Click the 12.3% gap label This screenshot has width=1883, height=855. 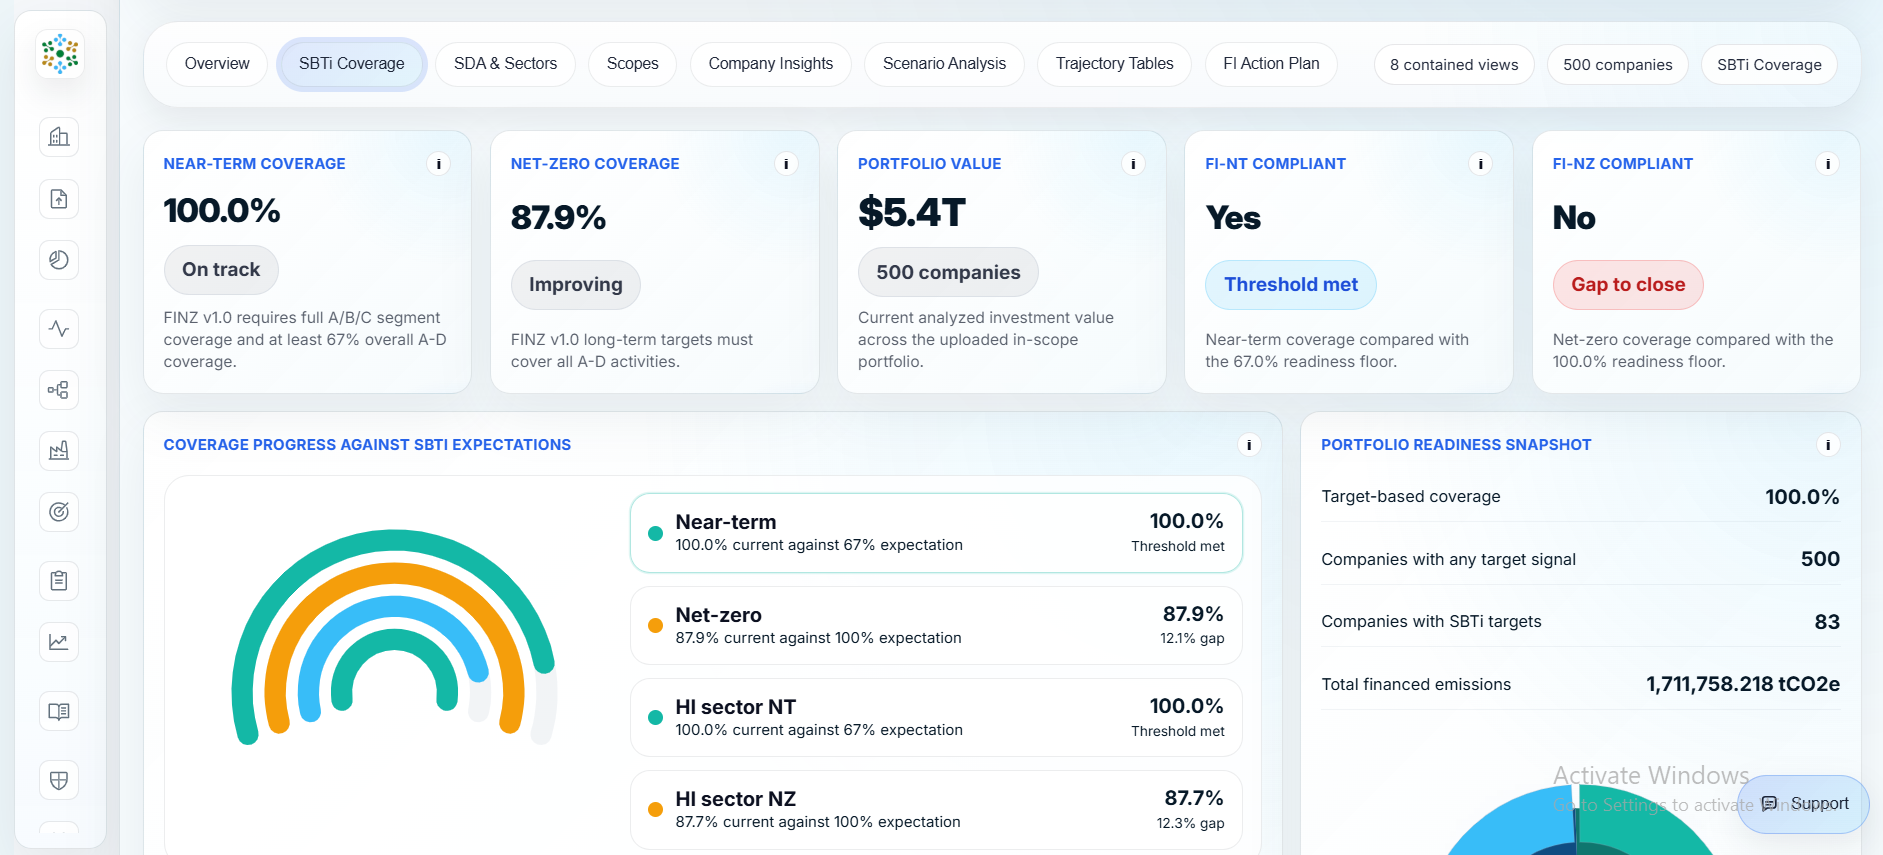pos(1190,823)
